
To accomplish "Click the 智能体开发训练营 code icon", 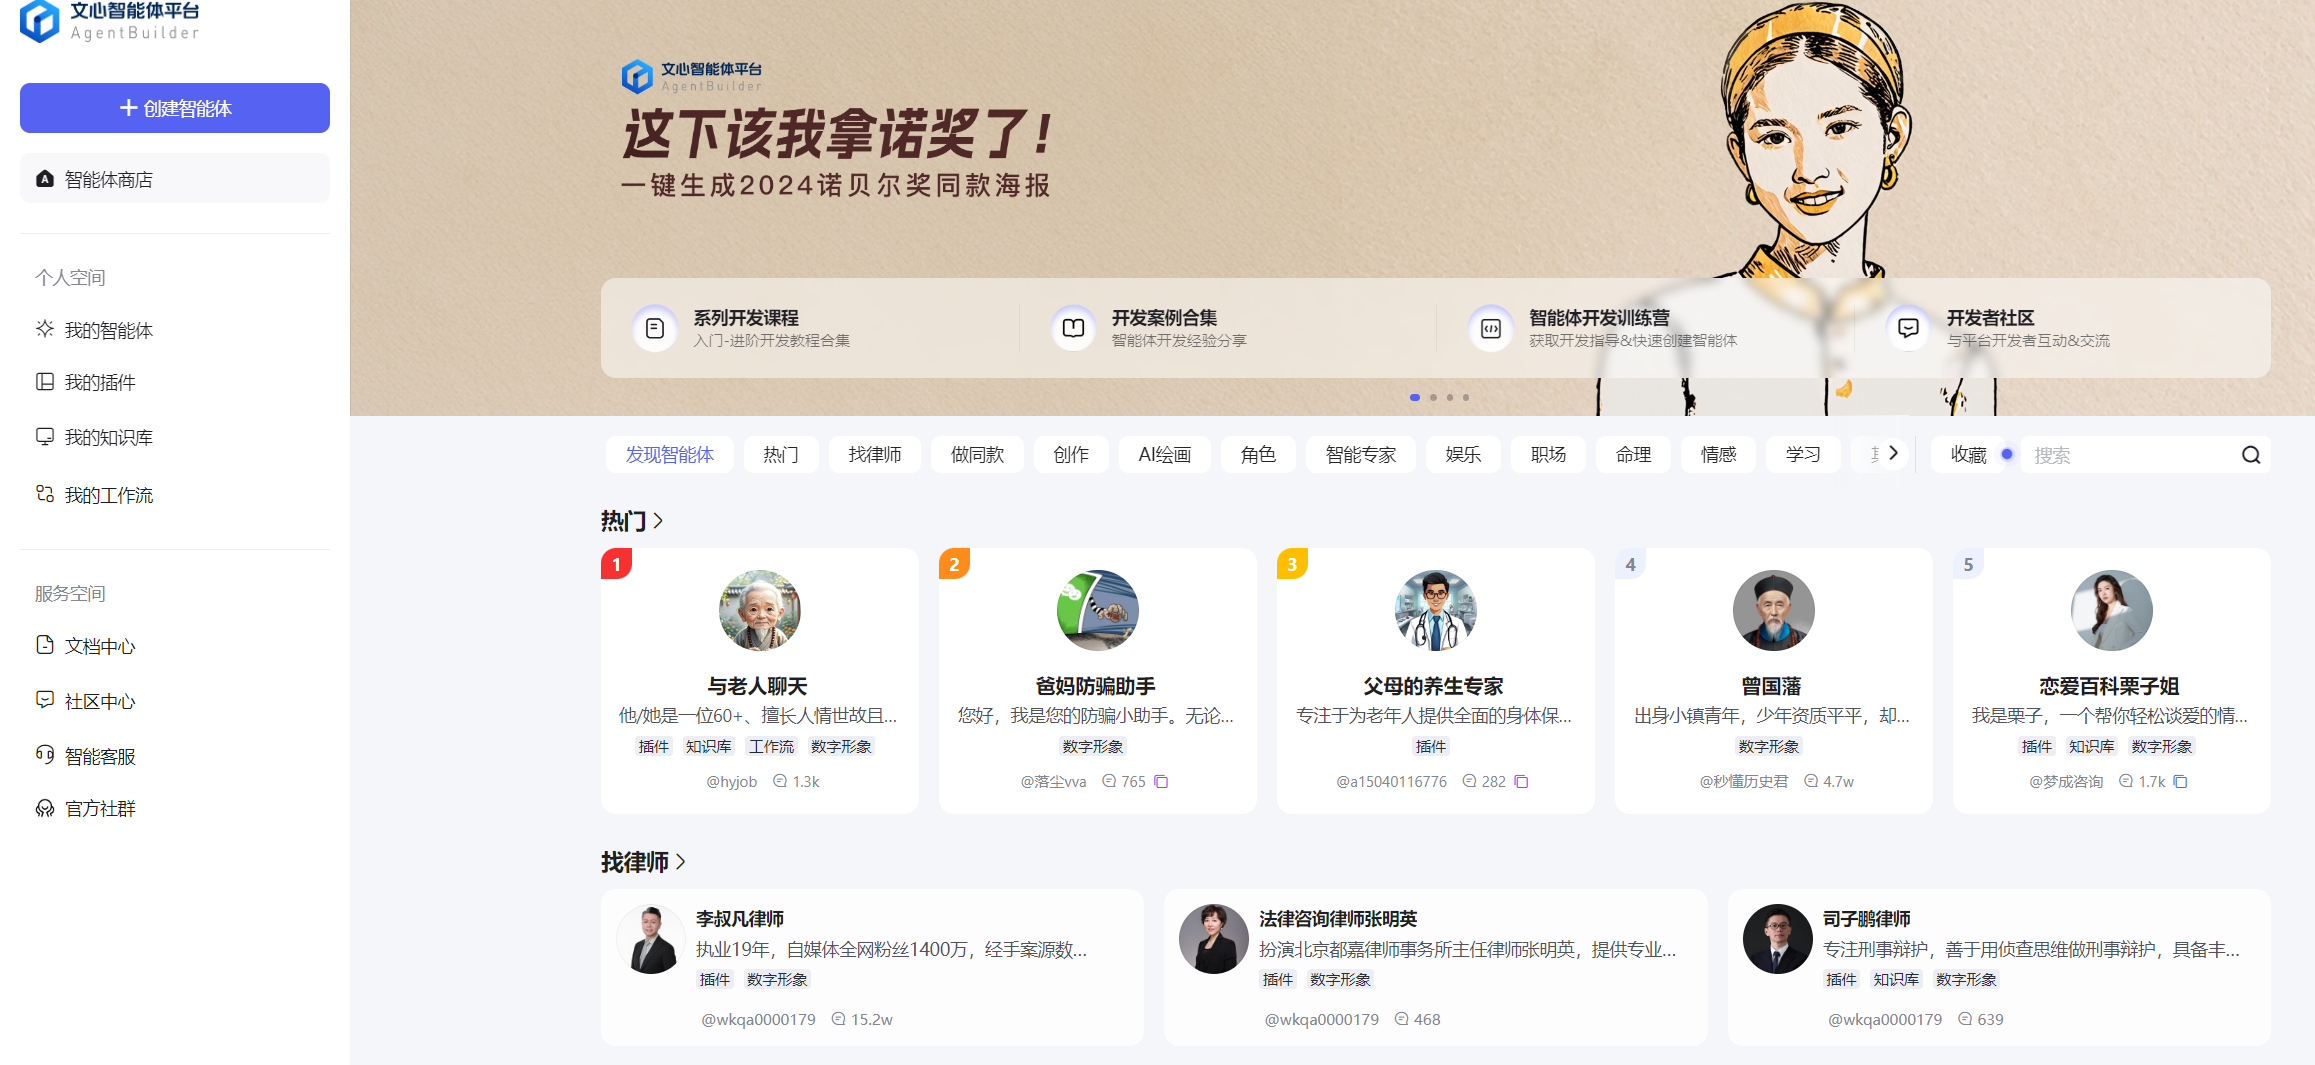I will [x=1490, y=328].
